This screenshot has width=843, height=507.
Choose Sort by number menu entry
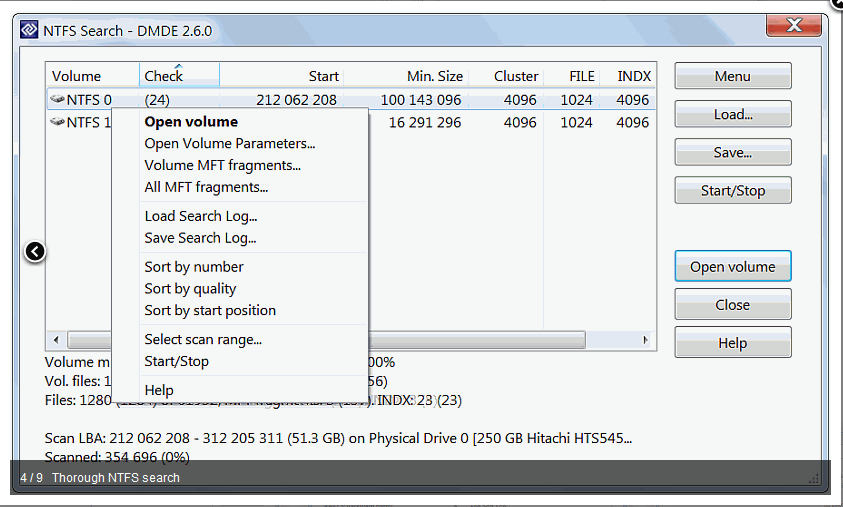pos(194,267)
